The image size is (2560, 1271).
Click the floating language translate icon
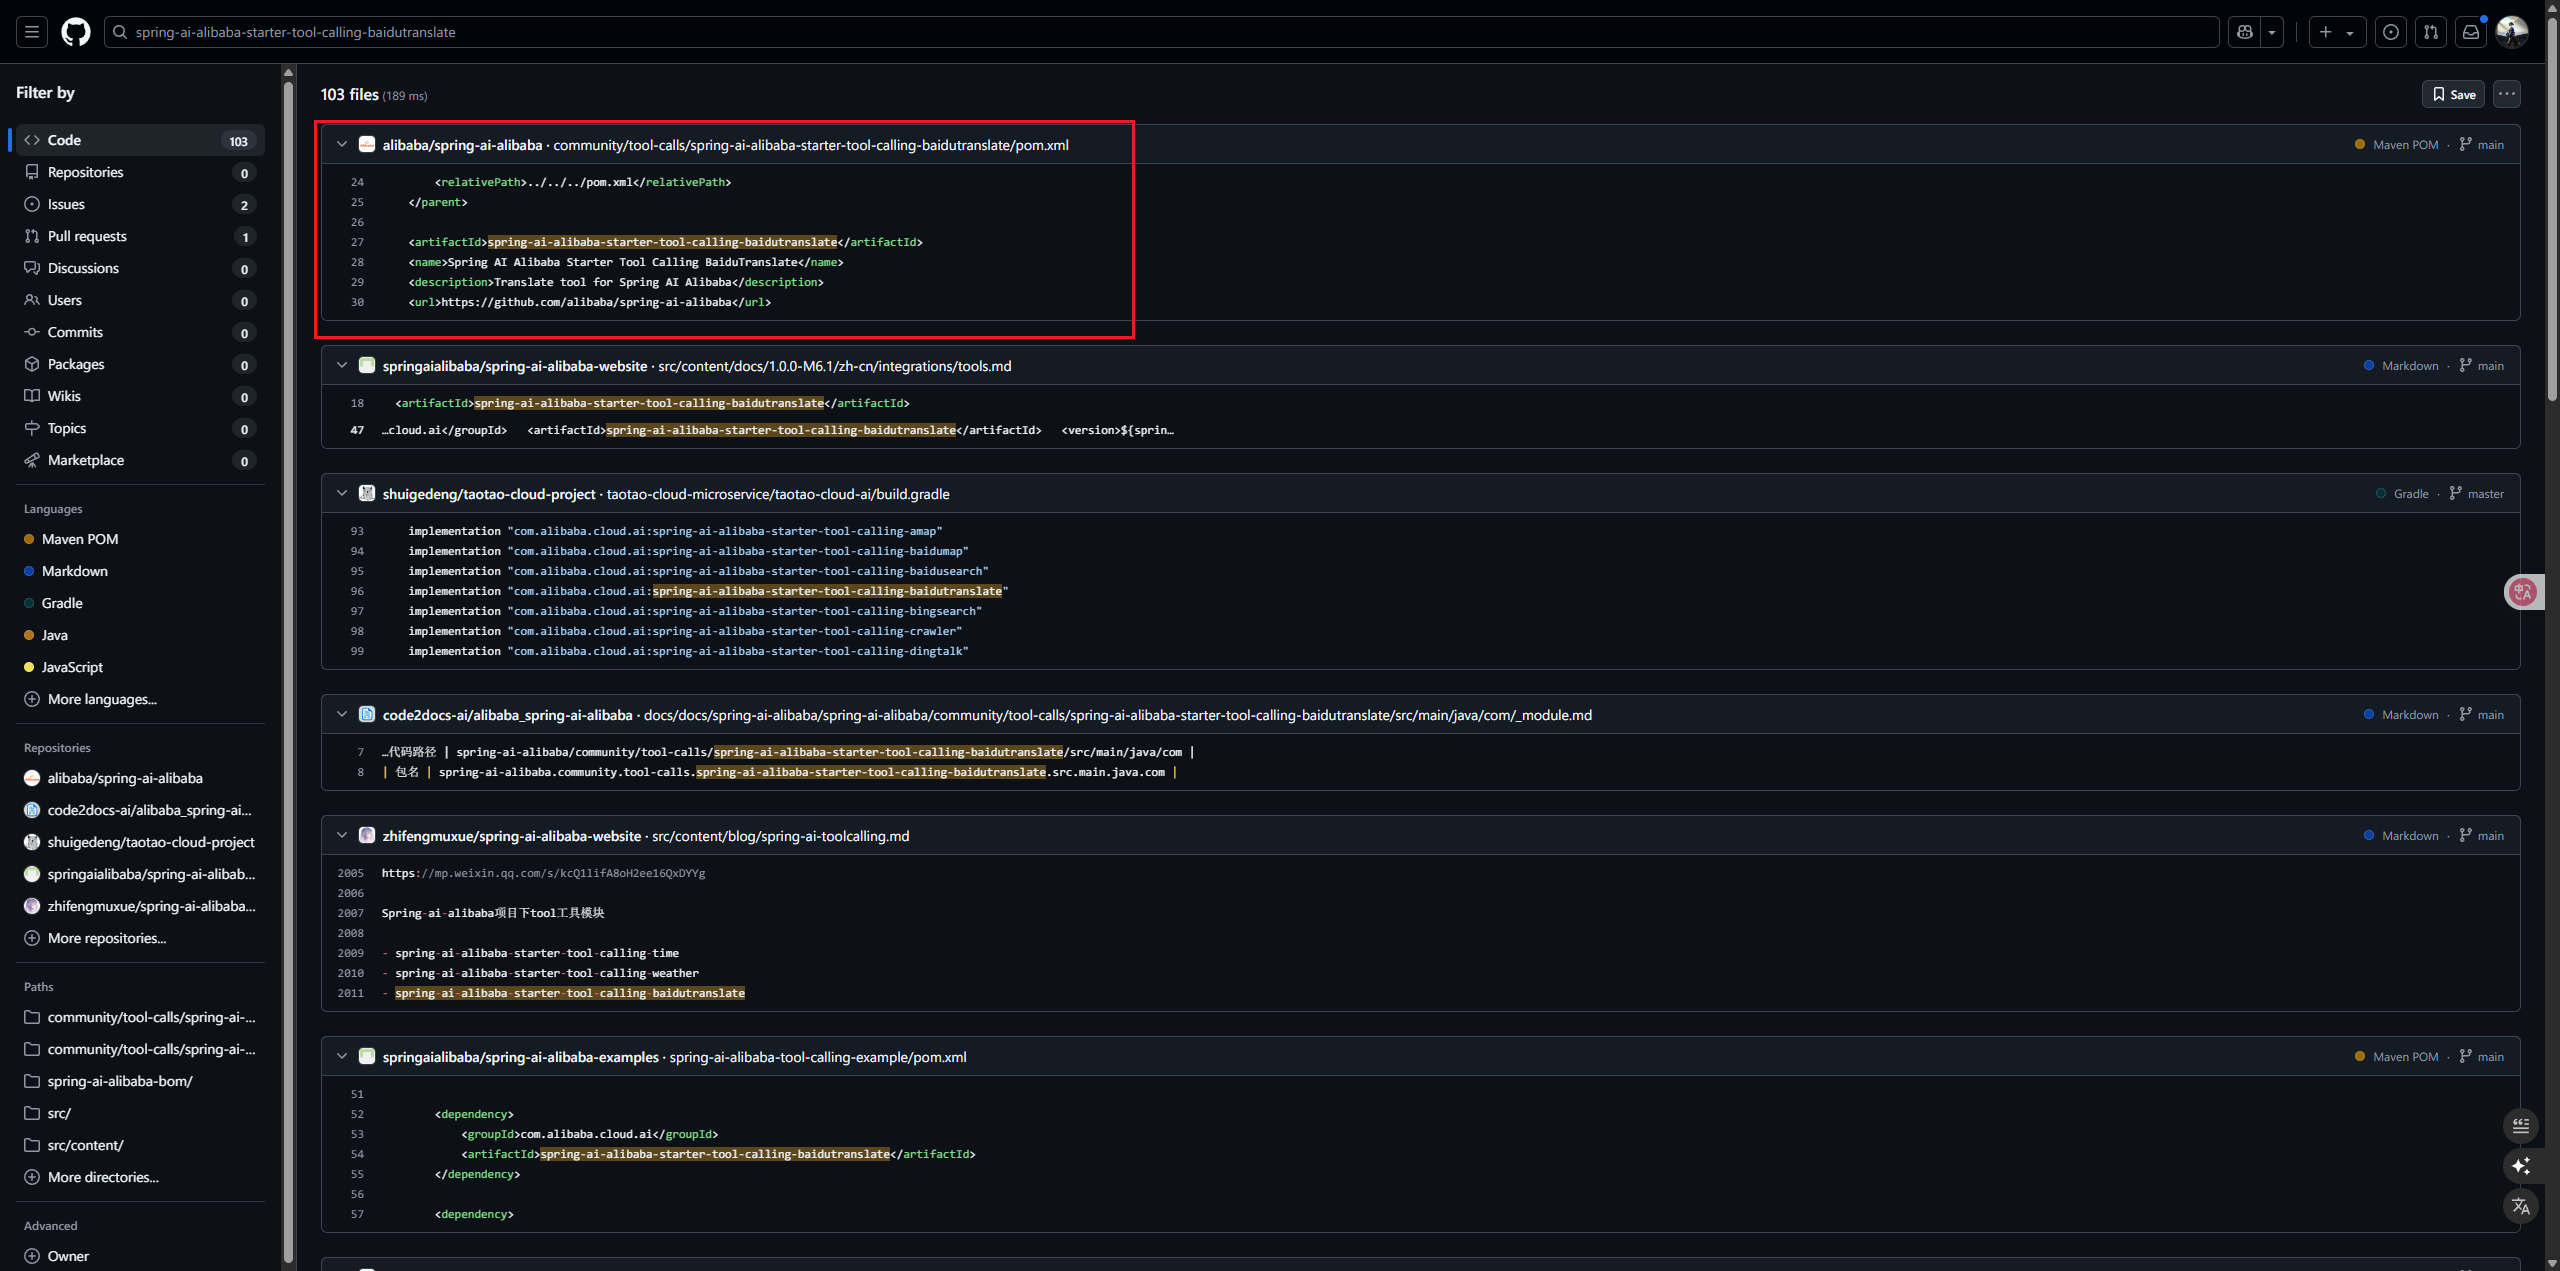2521,1206
